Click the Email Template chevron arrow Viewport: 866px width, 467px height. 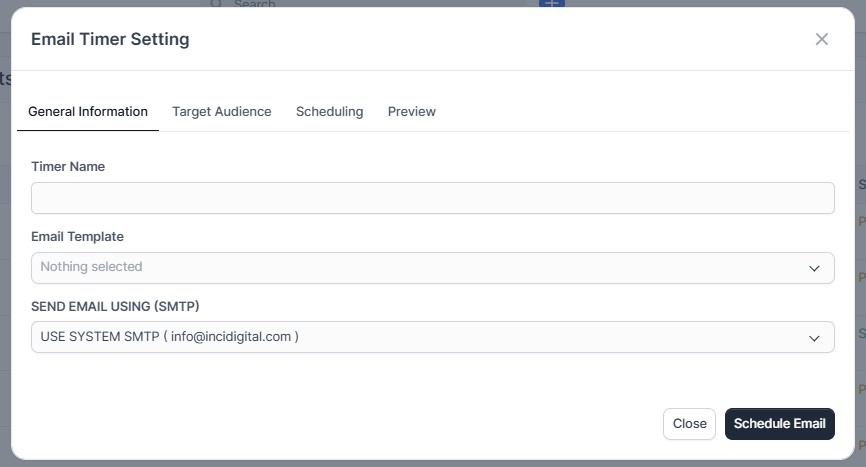tap(814, 268)
